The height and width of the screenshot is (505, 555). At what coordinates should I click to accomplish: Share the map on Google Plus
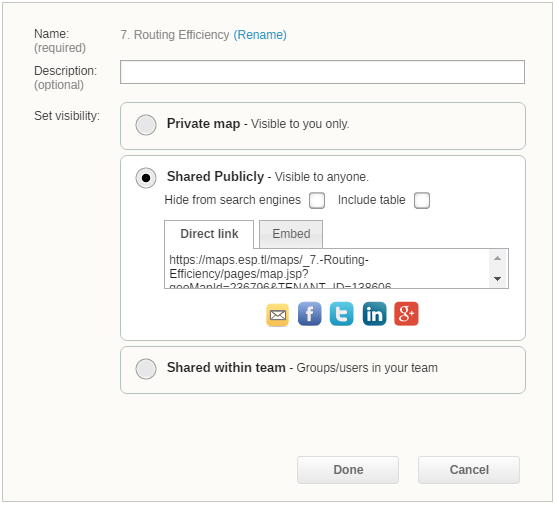coord(406,314)
